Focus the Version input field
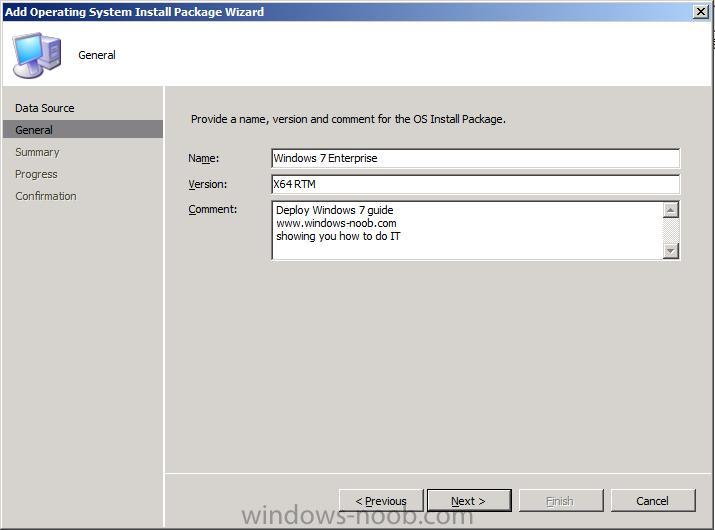 (x=476, y=184)
